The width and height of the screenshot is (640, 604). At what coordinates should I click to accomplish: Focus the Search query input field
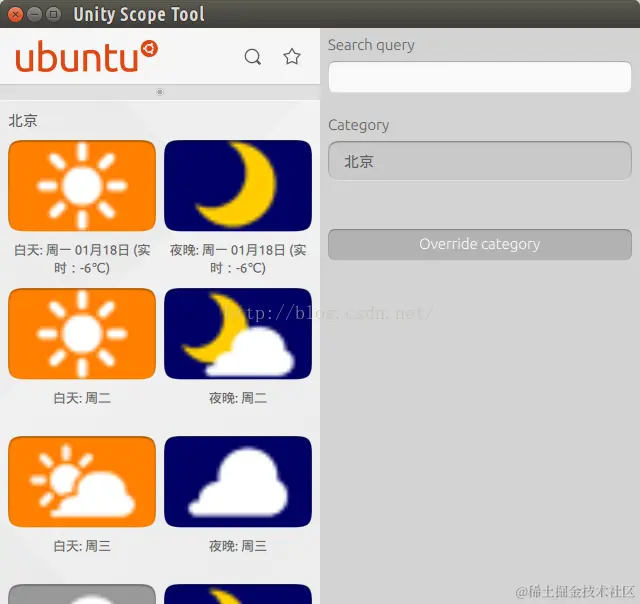[x=480, y=77]
